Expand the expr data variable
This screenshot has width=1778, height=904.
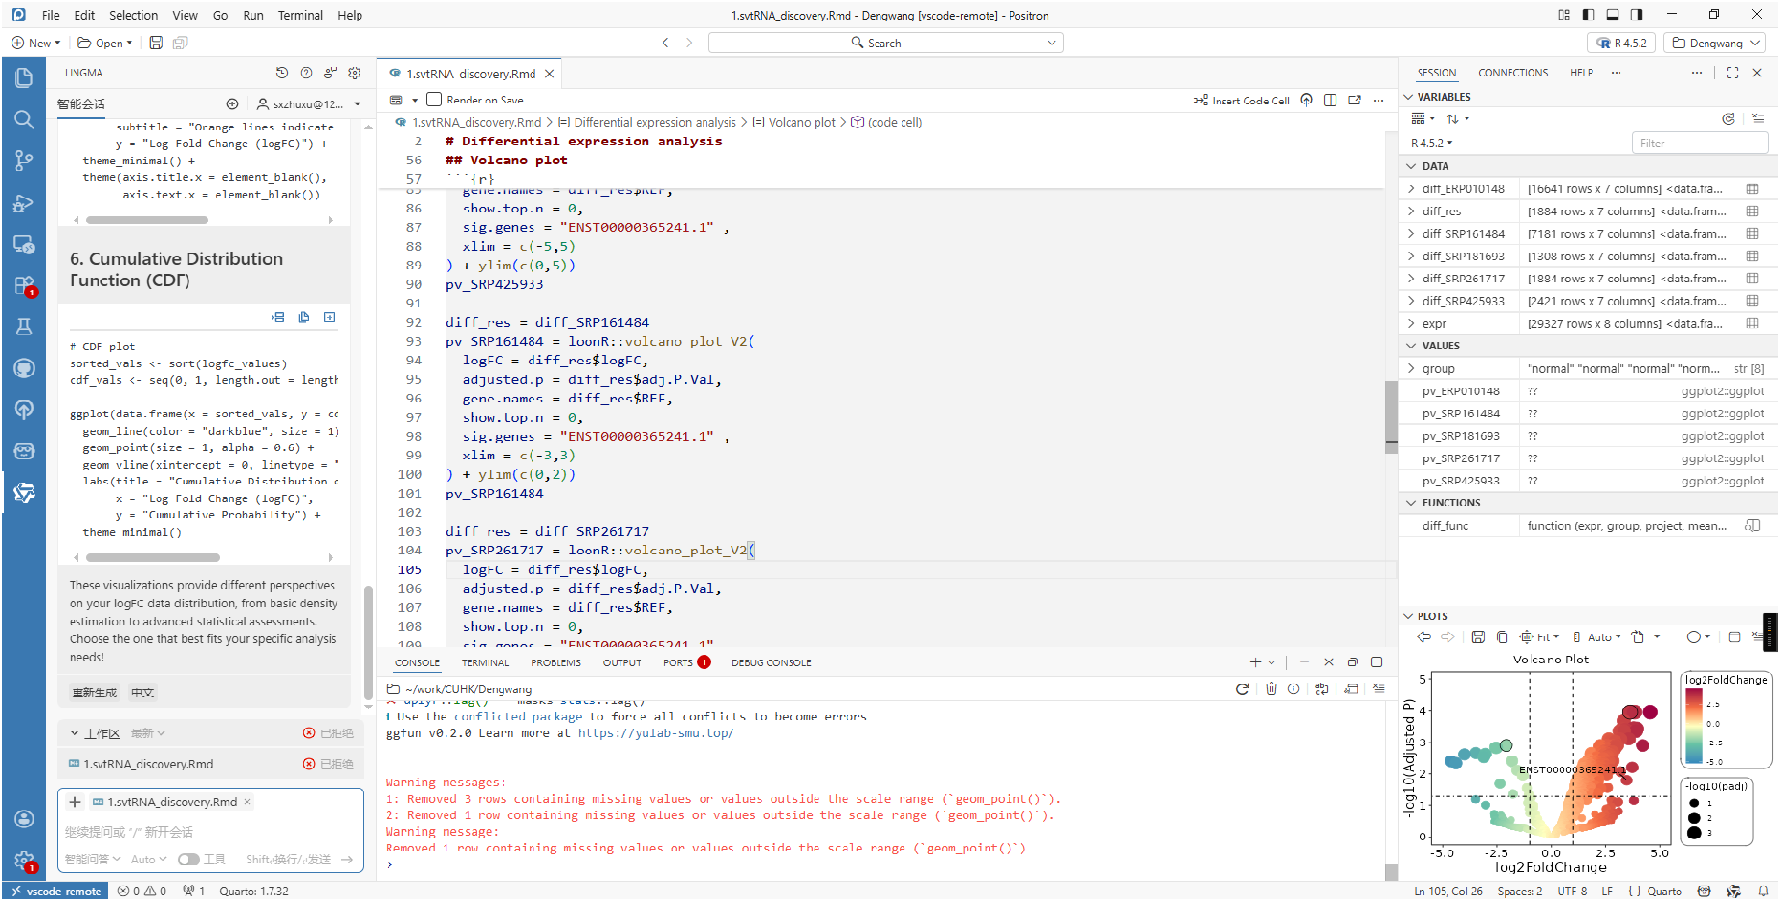coord(1411,324)
